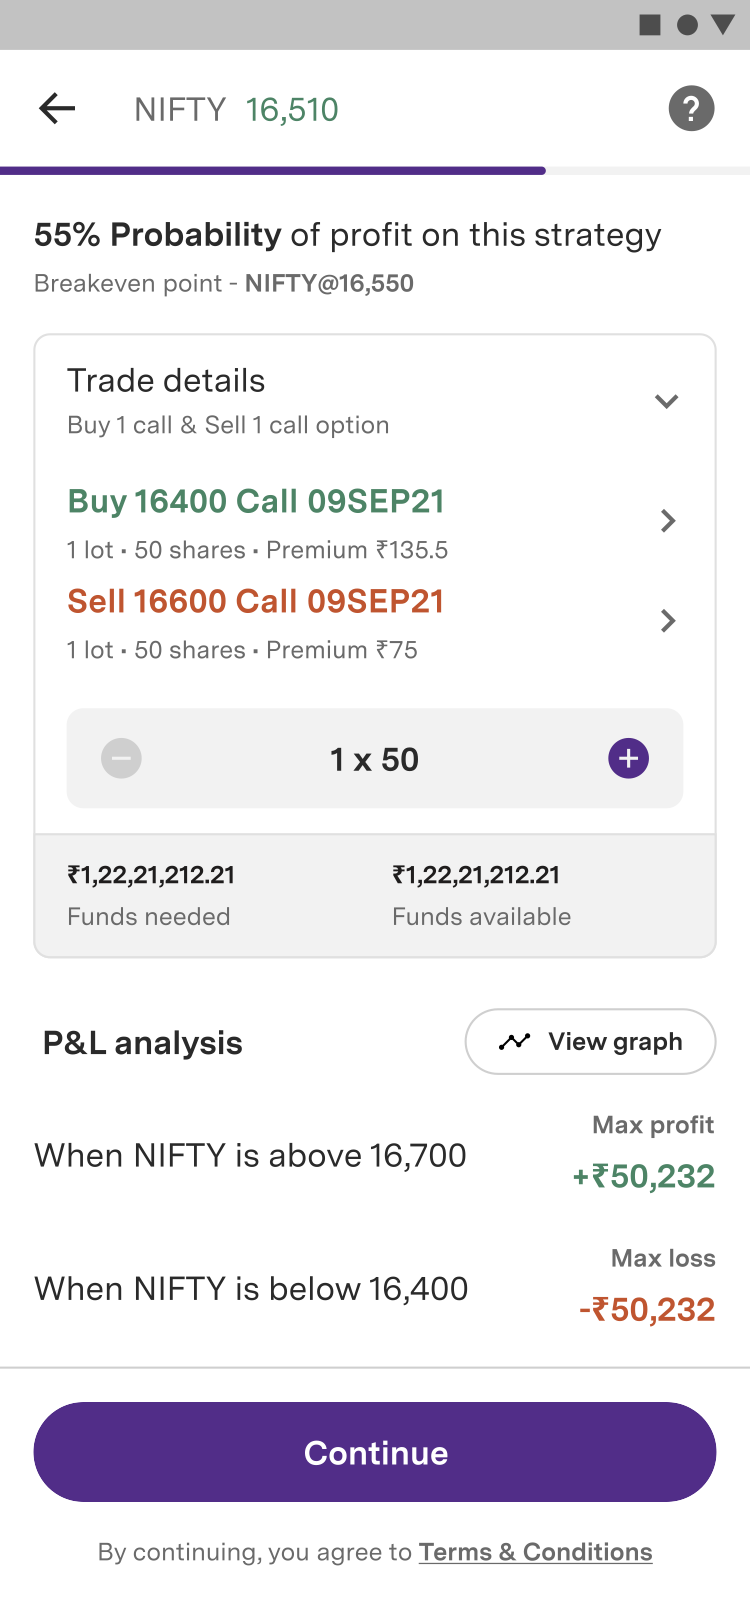This screenshot has height=1602, width=750.
Task: Tap the Funds available amount
Action: pos(476,875)
